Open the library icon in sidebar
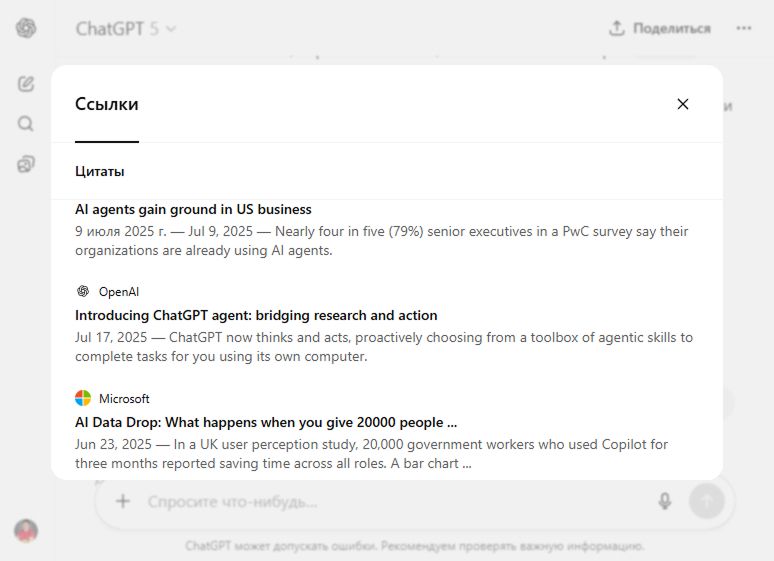The width and height of the screenshot is (774, 561). click(x=26, y=164)
